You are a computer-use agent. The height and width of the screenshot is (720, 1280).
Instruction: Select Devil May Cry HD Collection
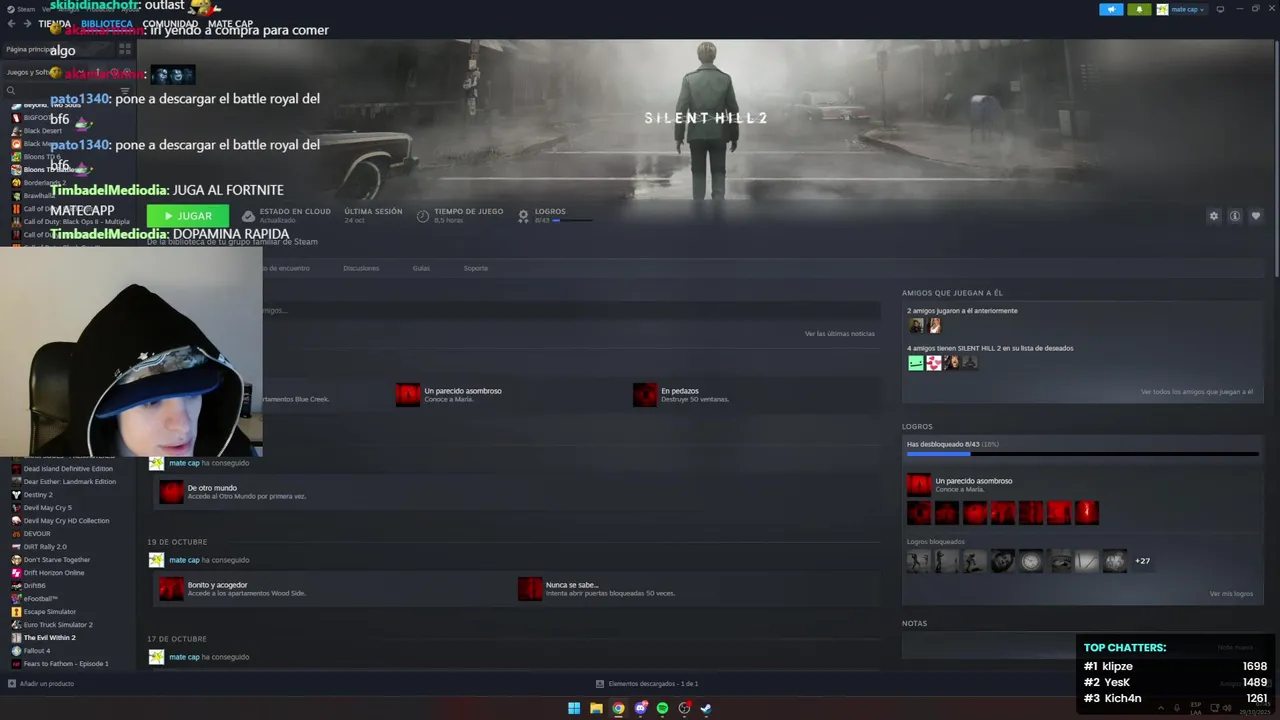[68, 521]
